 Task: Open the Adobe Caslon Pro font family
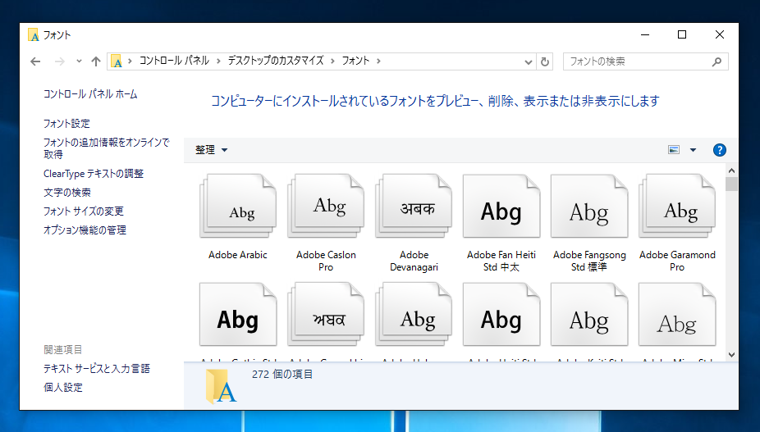[x=326, y=207]
